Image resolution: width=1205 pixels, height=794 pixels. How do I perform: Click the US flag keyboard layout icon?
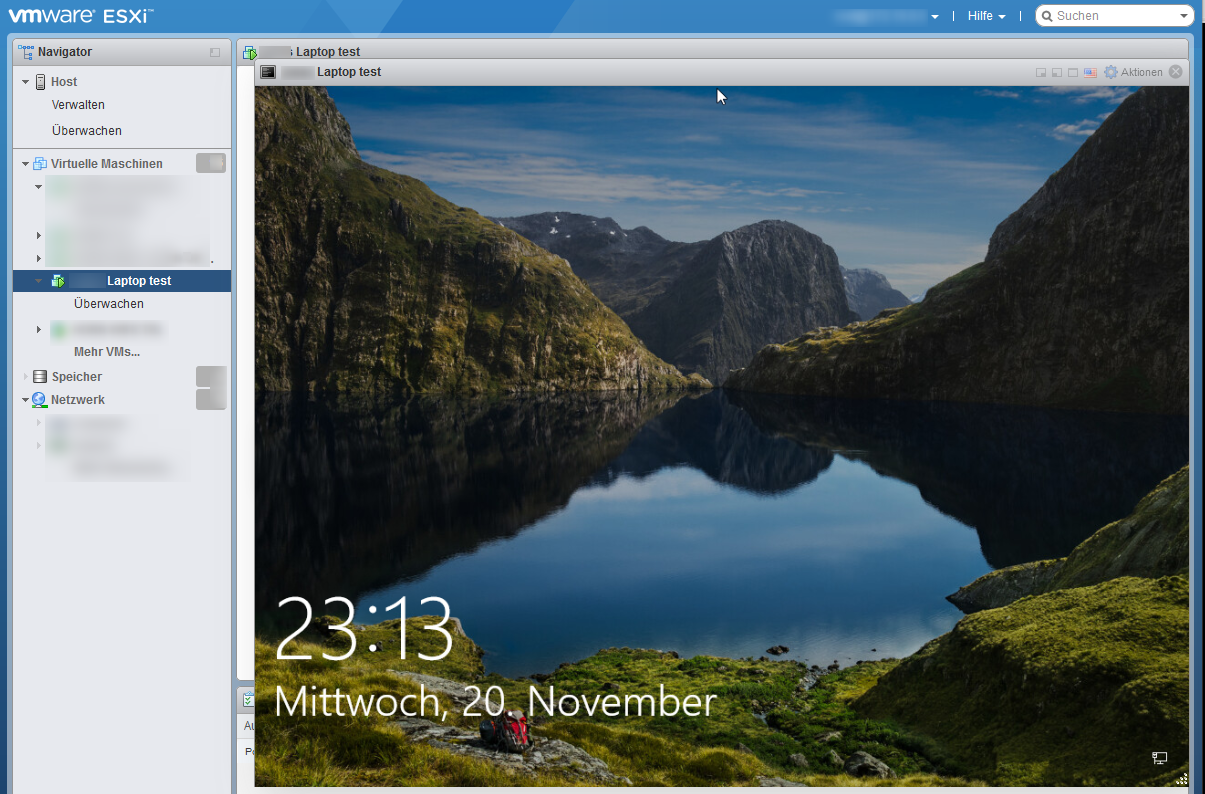(x=1090, y=72)
